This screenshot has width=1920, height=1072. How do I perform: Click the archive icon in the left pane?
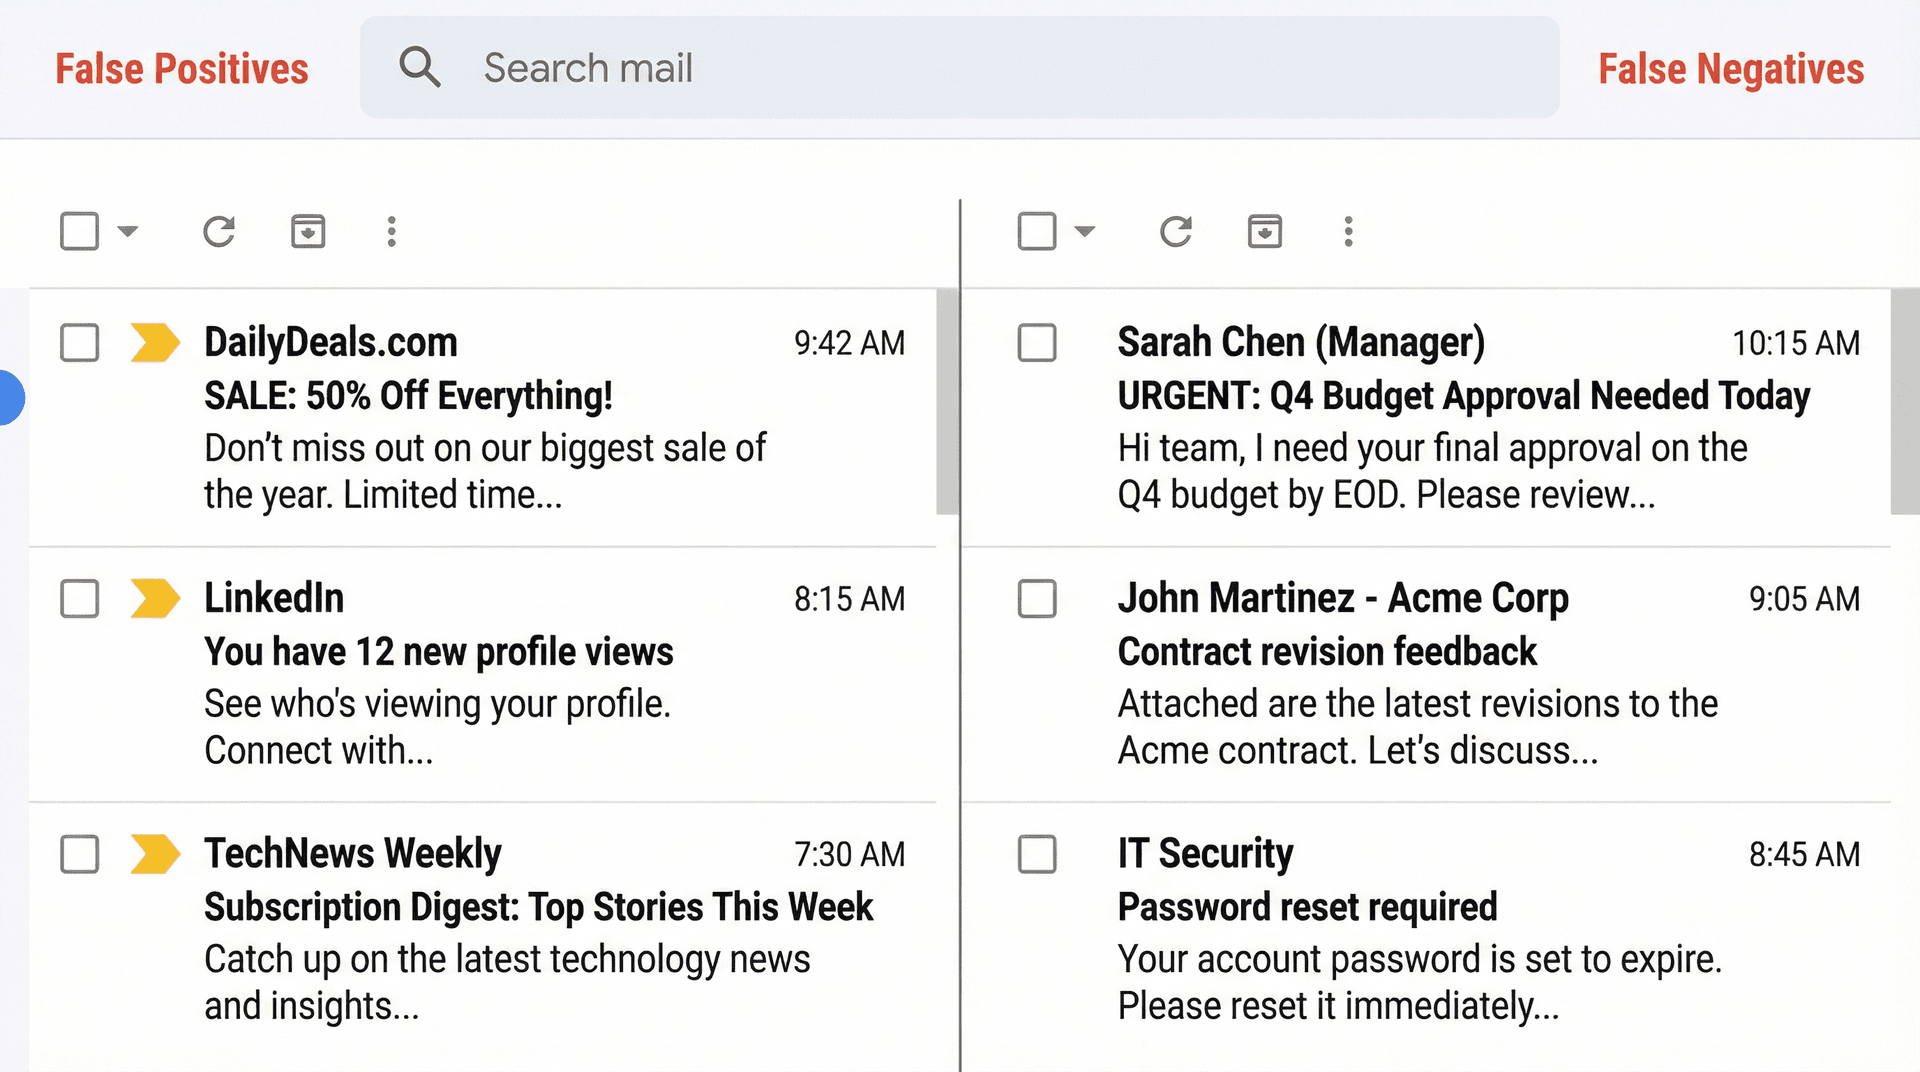coord(308,231)
